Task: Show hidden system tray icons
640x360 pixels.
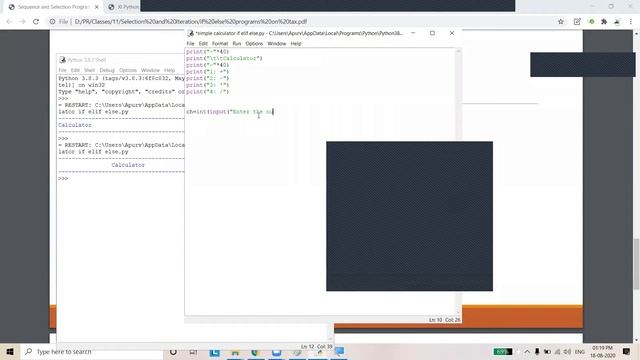Action: coord(527,351)
